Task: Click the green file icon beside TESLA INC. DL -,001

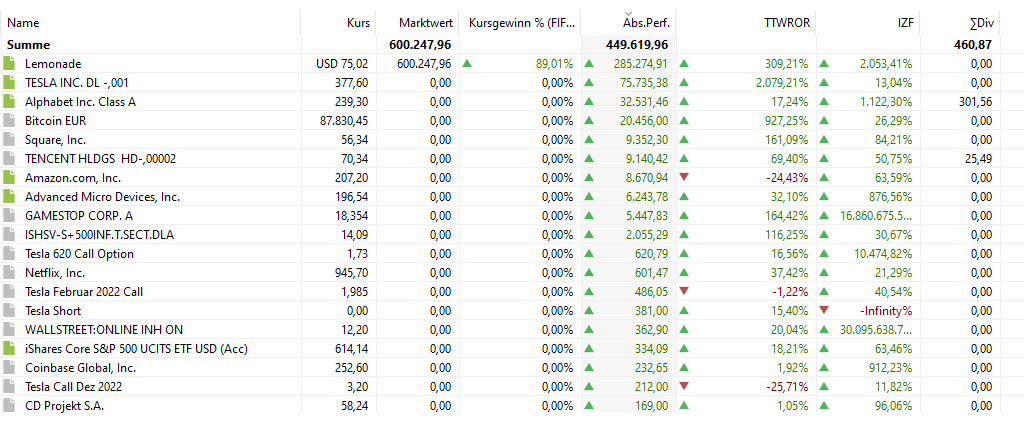Action: point(8,83)
